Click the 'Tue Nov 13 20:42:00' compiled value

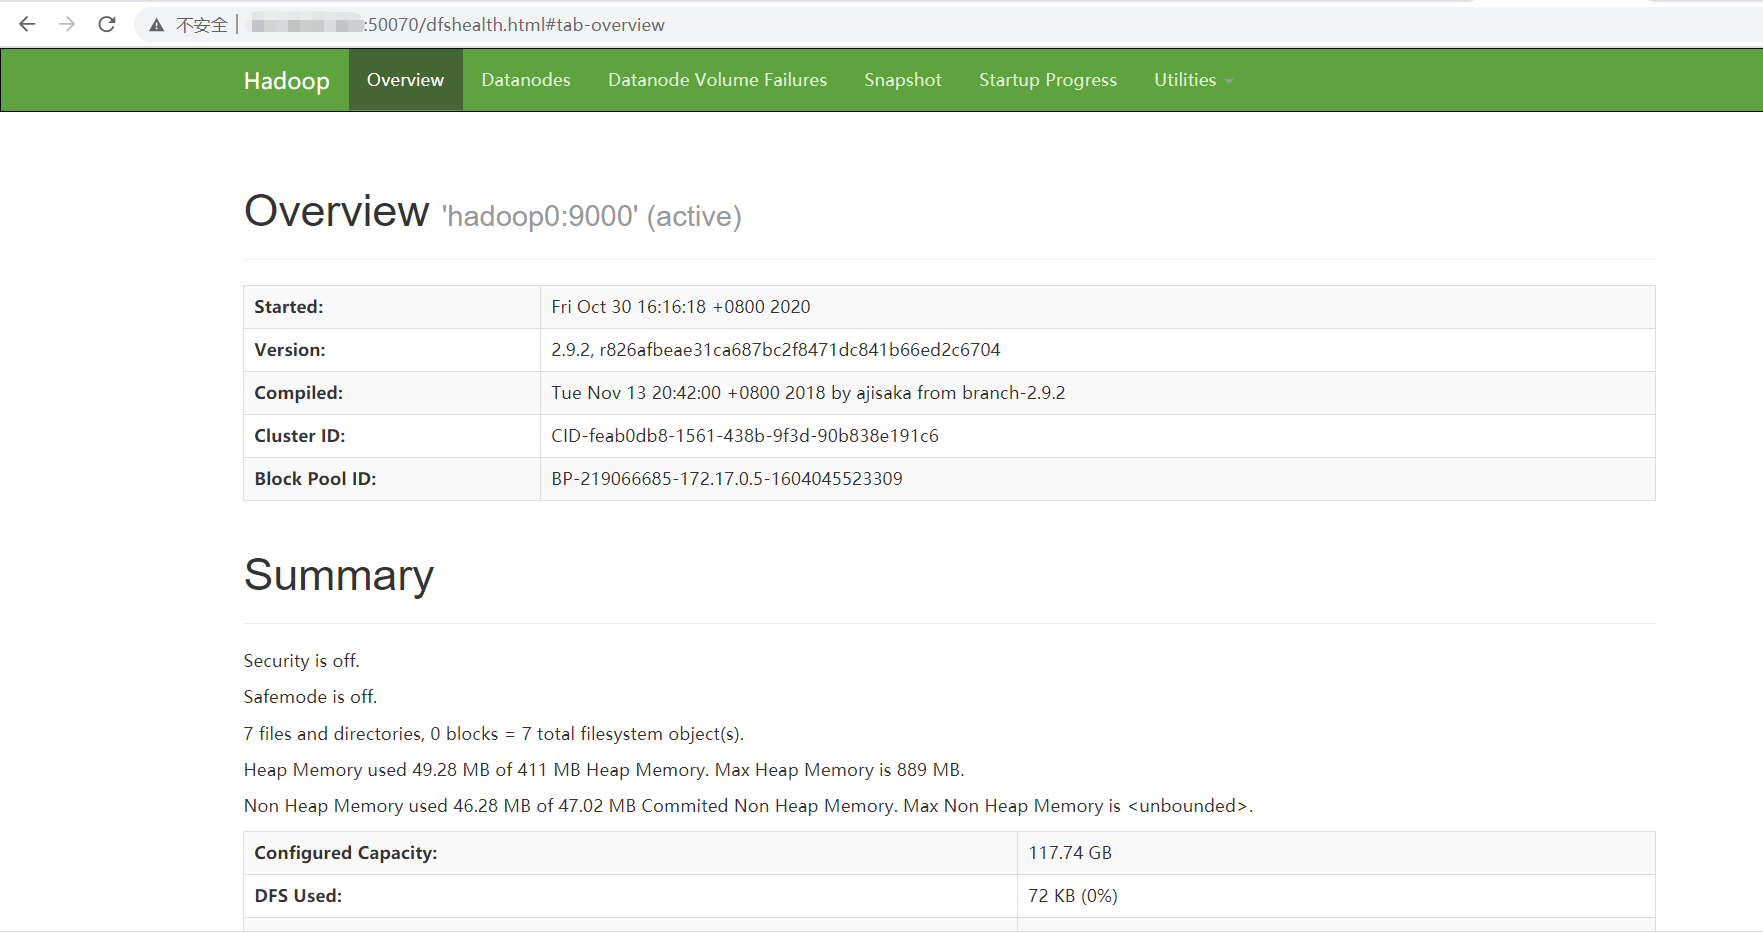808,393
